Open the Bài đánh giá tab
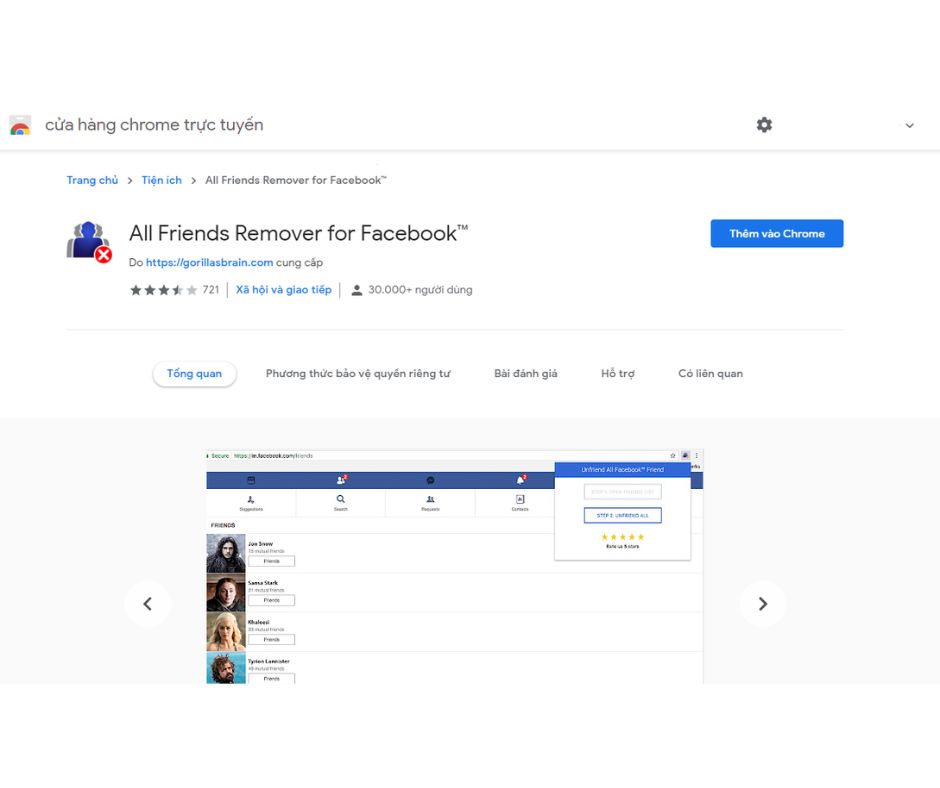Viewport: 940px width, 788px height. [525, 374]
